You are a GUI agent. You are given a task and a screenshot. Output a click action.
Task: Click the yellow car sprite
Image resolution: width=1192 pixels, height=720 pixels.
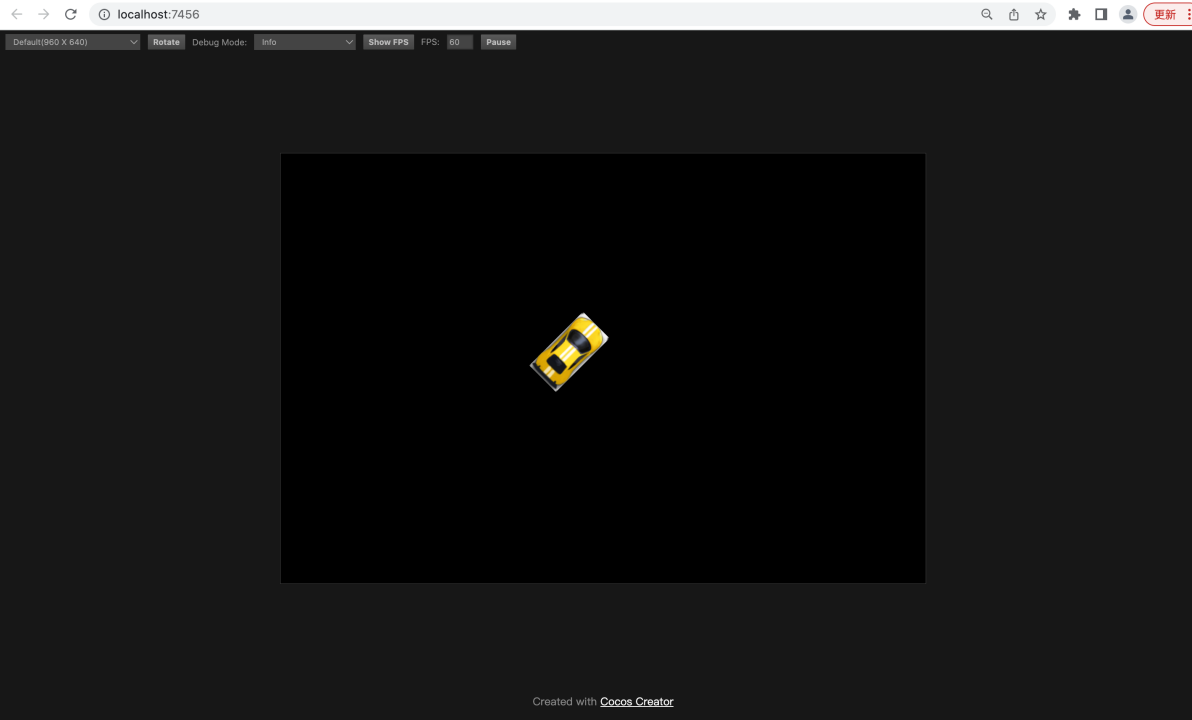(569, 352)
